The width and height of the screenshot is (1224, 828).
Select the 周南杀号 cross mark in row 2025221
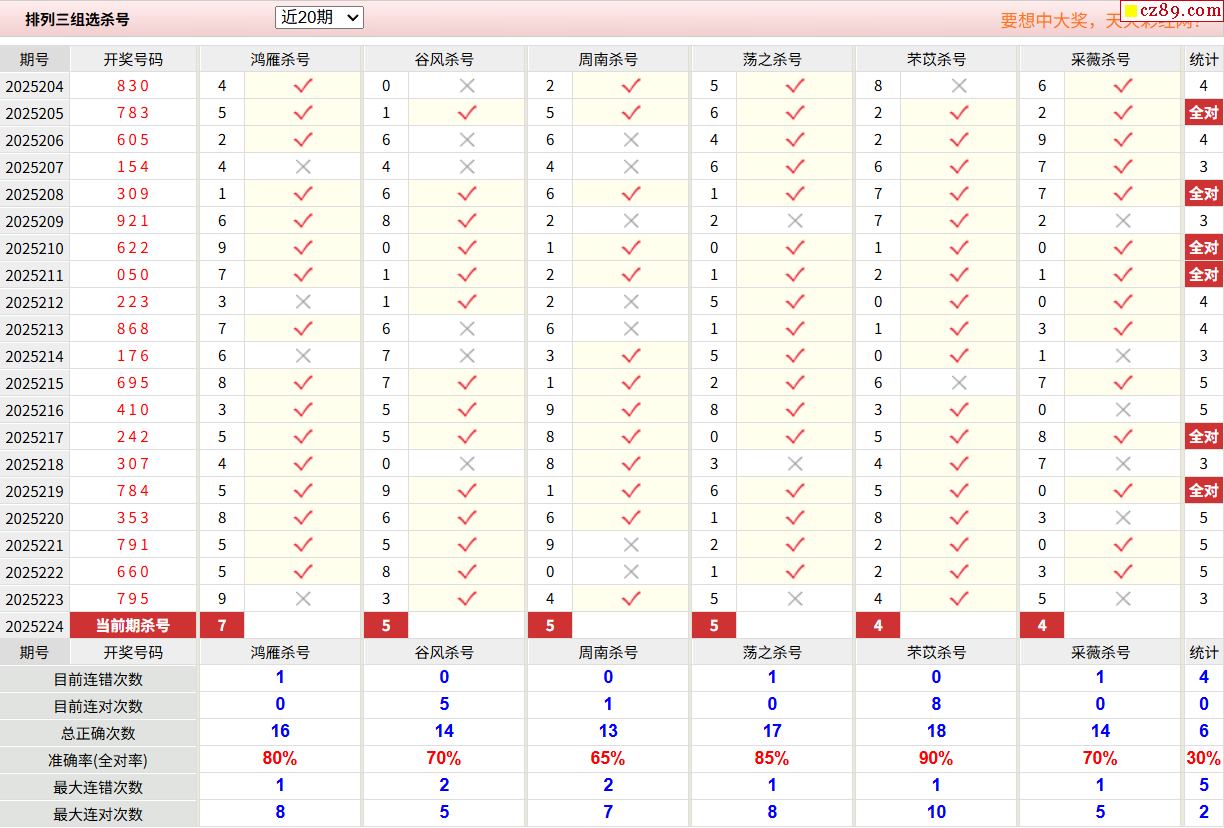tap(631, 545)
